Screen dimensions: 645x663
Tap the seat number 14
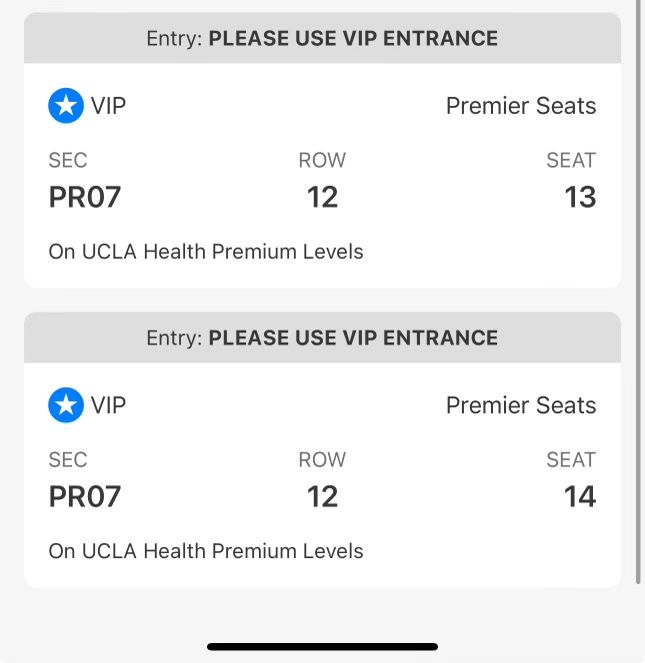coord(580,496)
